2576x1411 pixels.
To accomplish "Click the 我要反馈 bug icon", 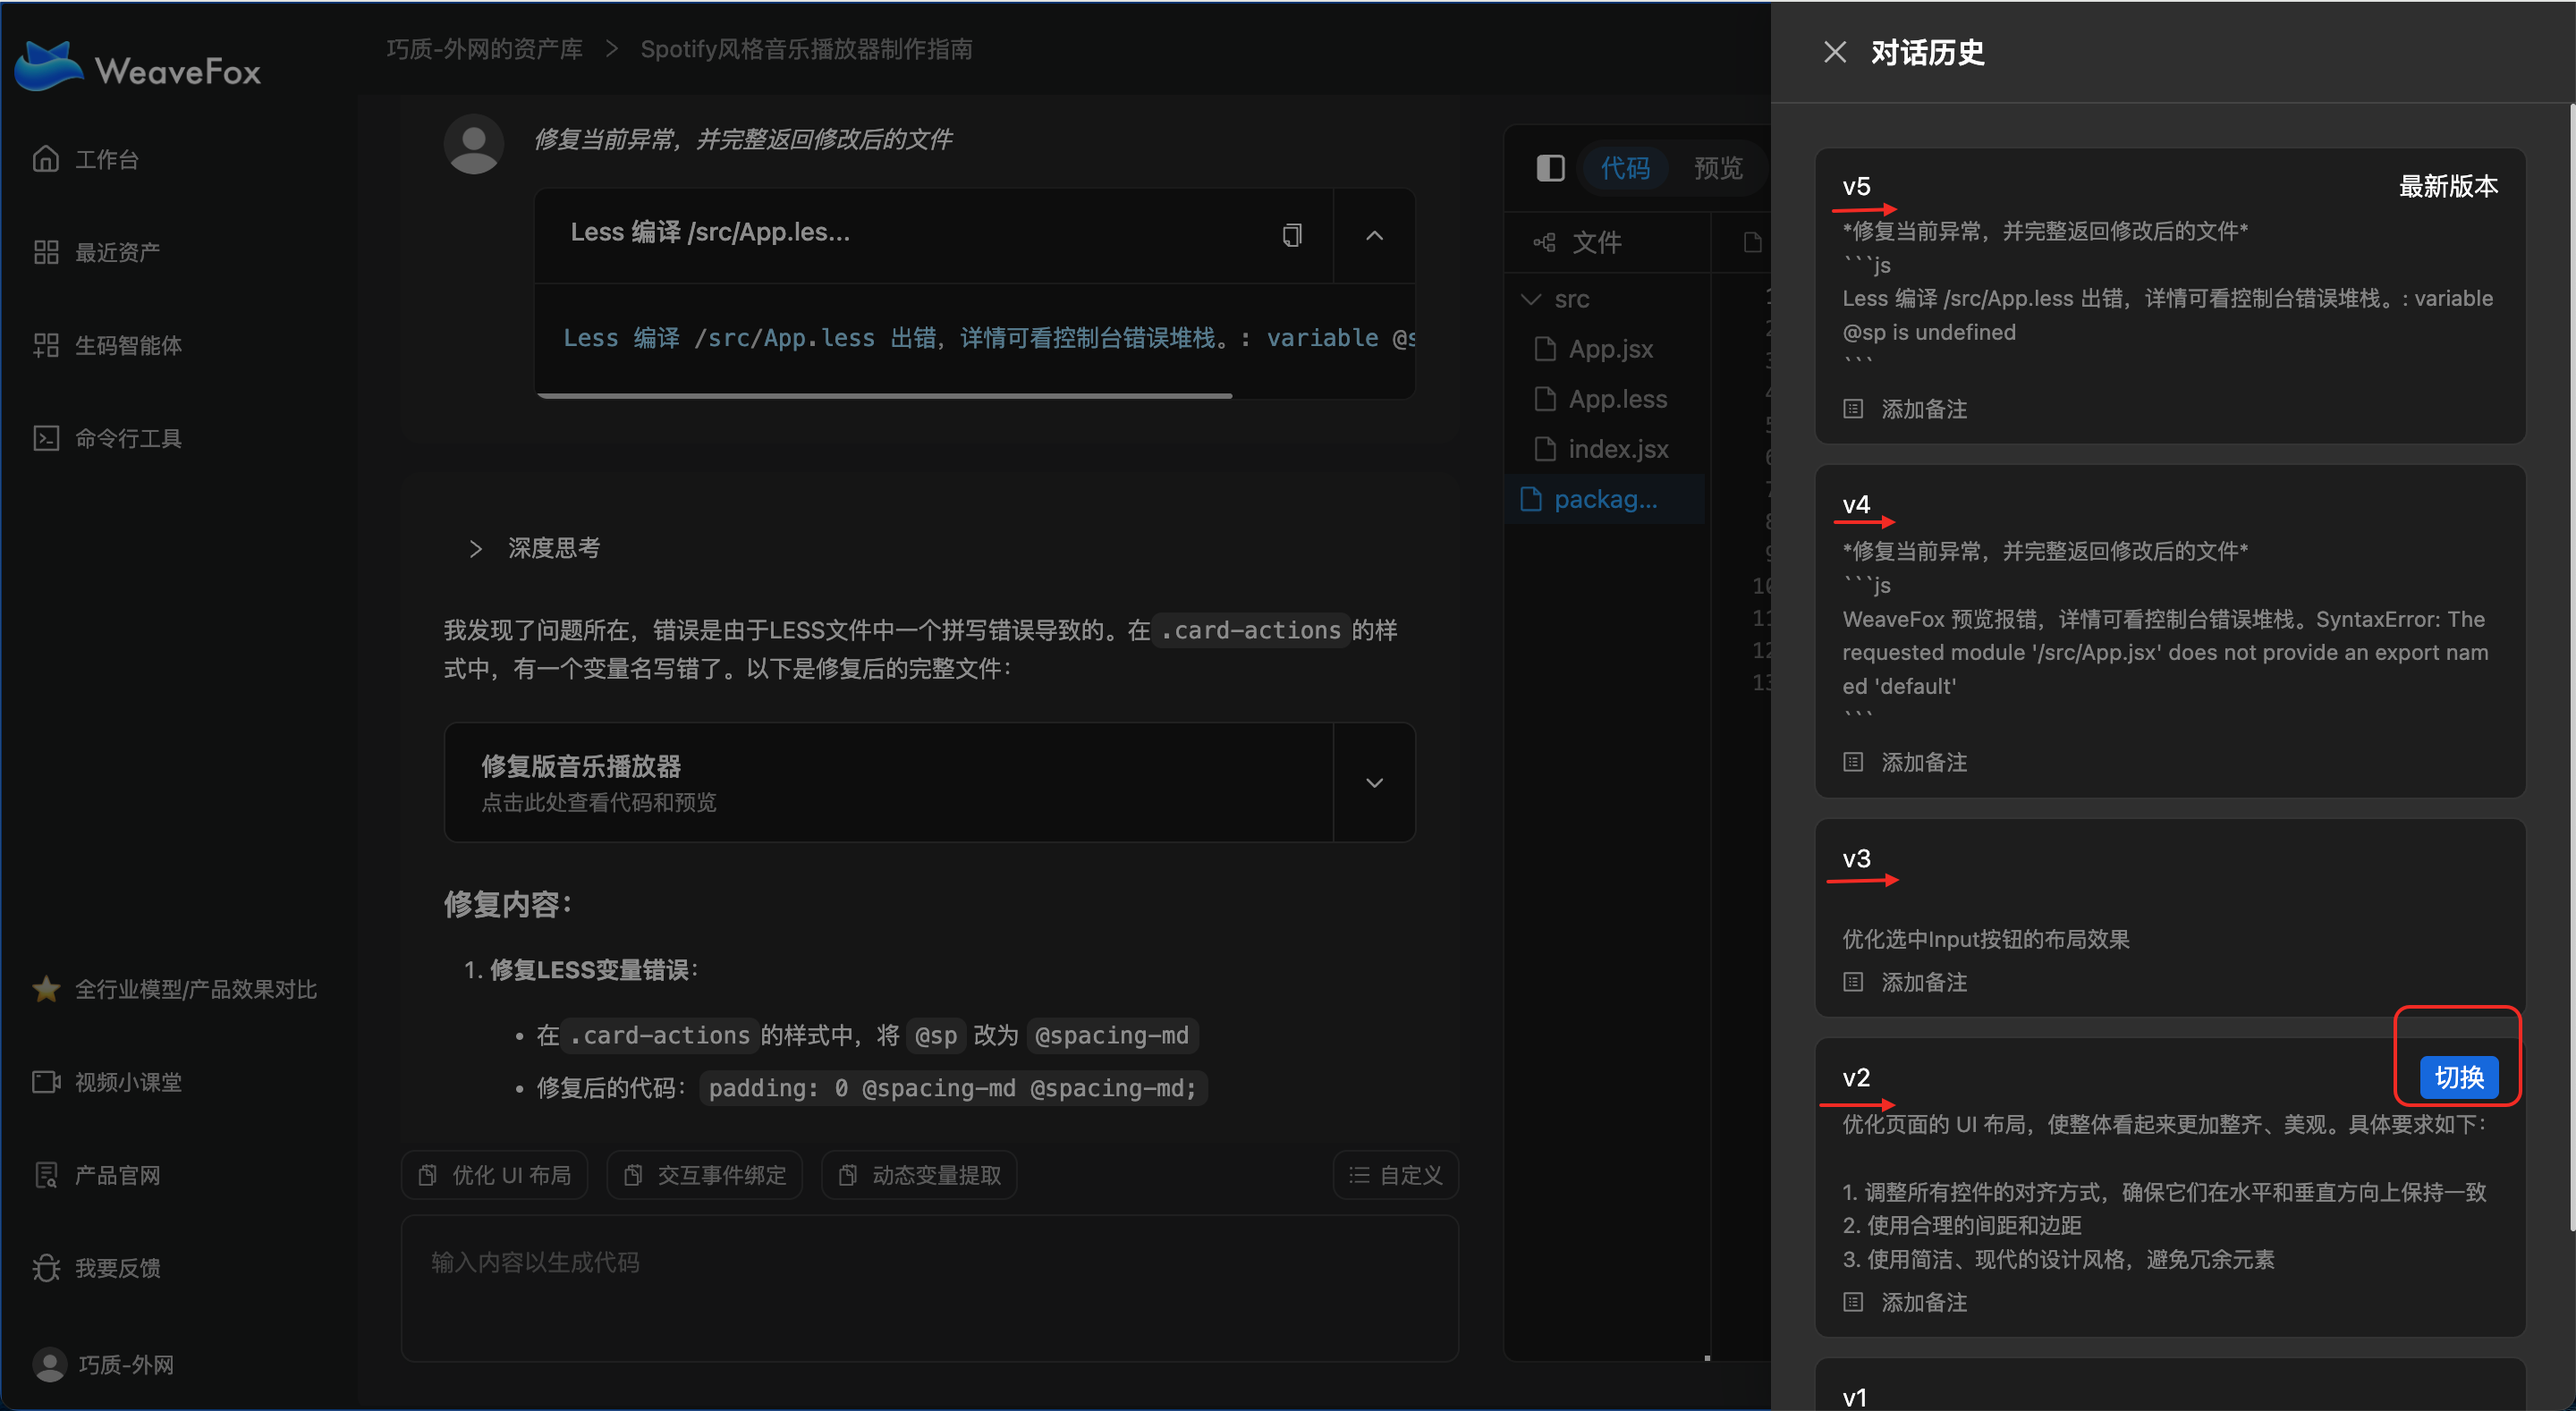I will 46,1267.
